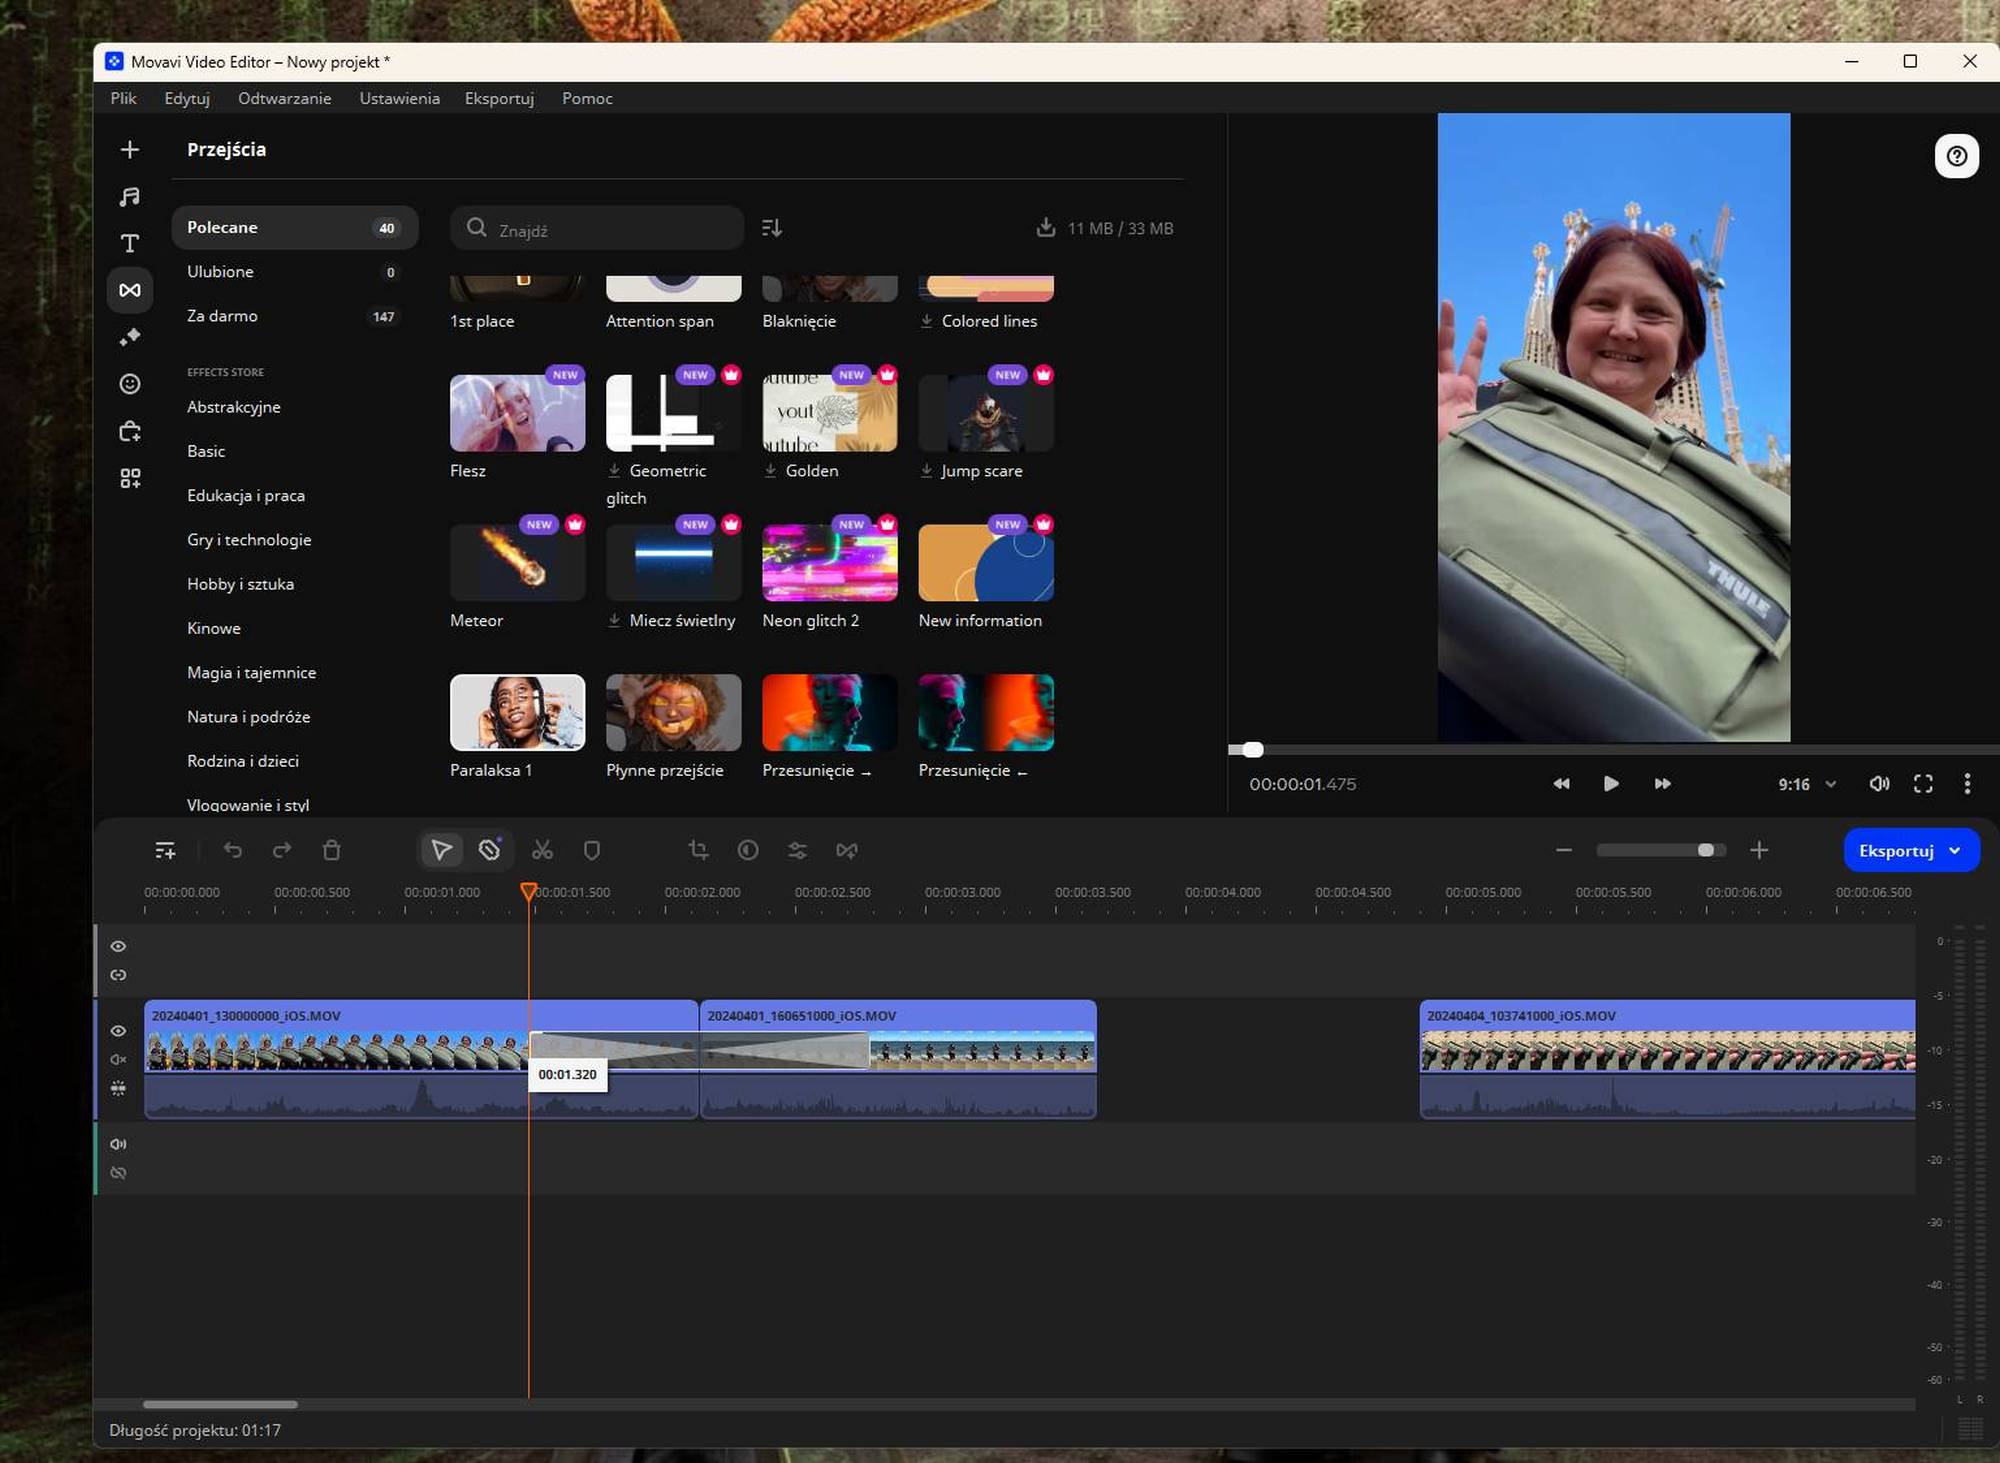Image resolution: width=2000 pixels, height=1463 pixels.
Task: Open color adjustments tool icon
Action: 748,850
